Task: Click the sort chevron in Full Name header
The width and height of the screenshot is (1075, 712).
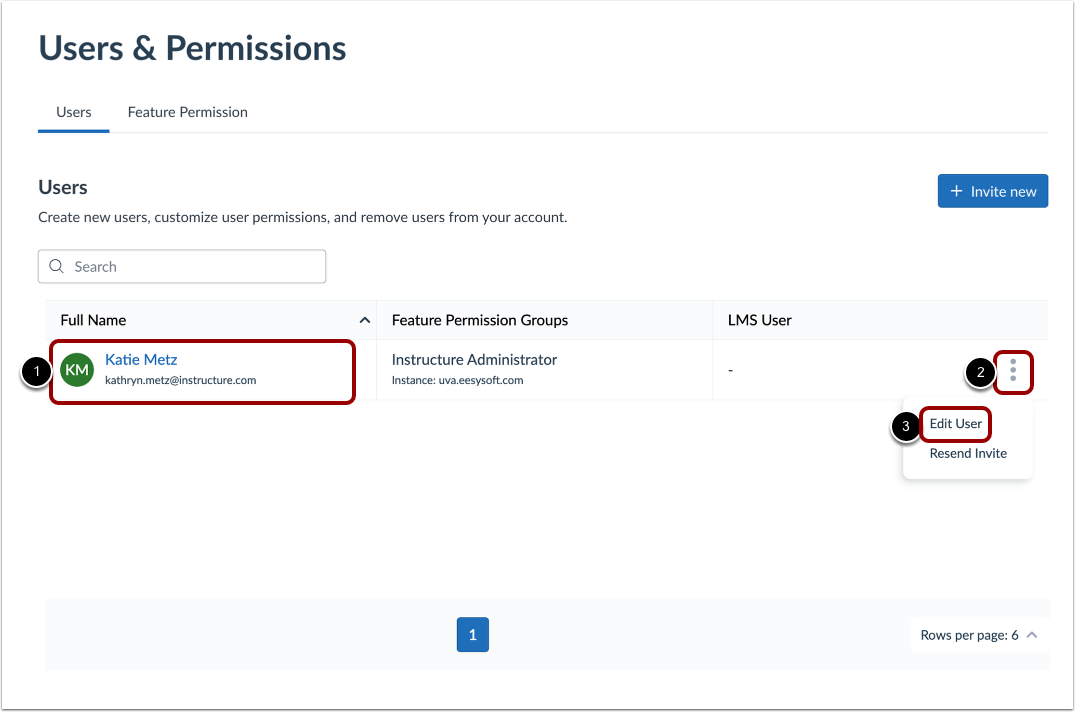Action: pos(364,319)
